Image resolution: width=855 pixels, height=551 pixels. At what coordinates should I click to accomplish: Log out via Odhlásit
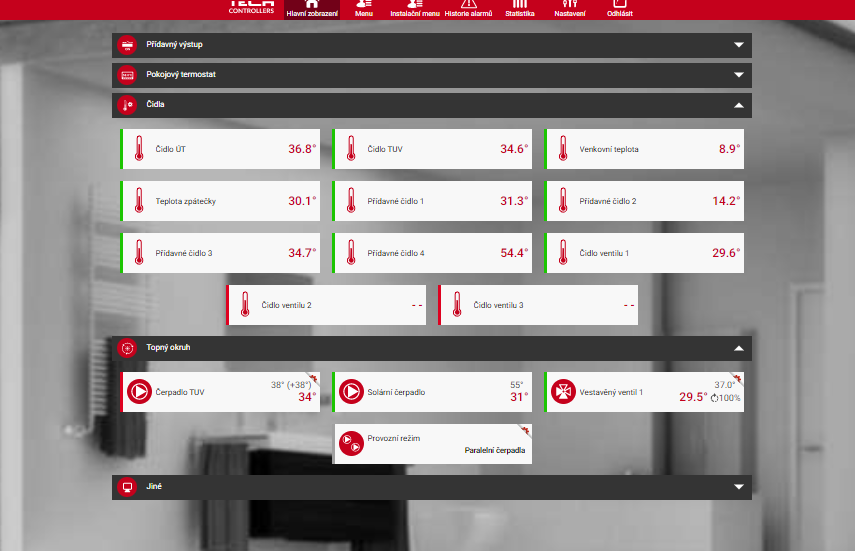[x=620, y=9]
